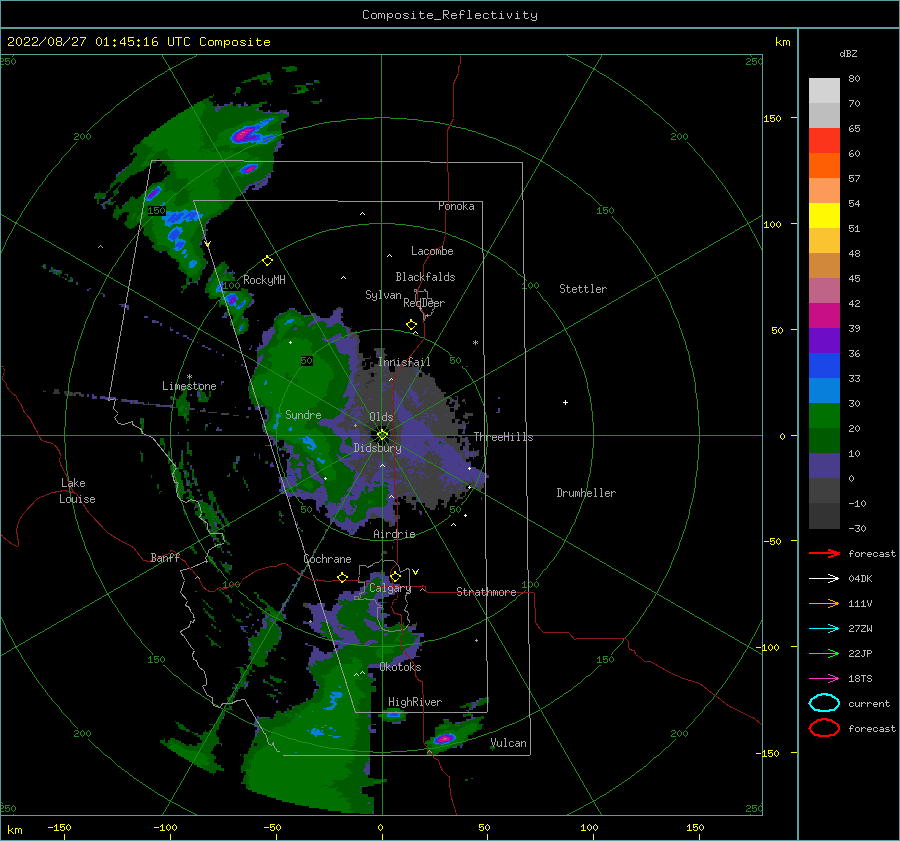Click the Banff label

click(165, 557)
